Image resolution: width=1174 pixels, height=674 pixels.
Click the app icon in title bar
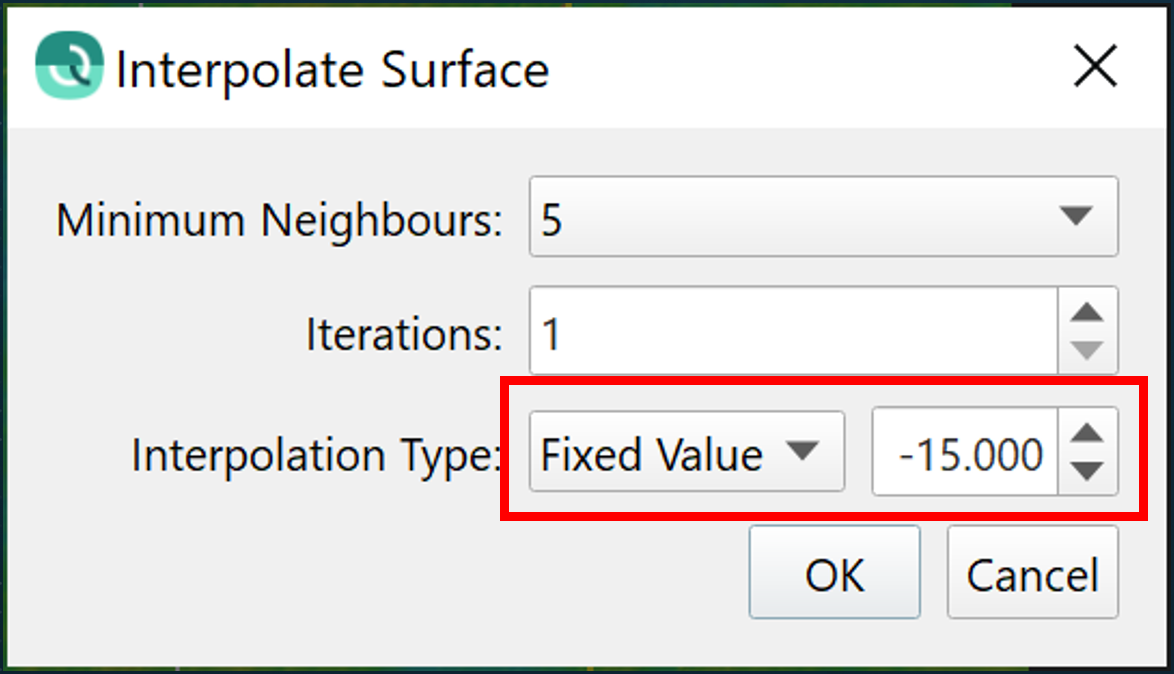[69, 66]
